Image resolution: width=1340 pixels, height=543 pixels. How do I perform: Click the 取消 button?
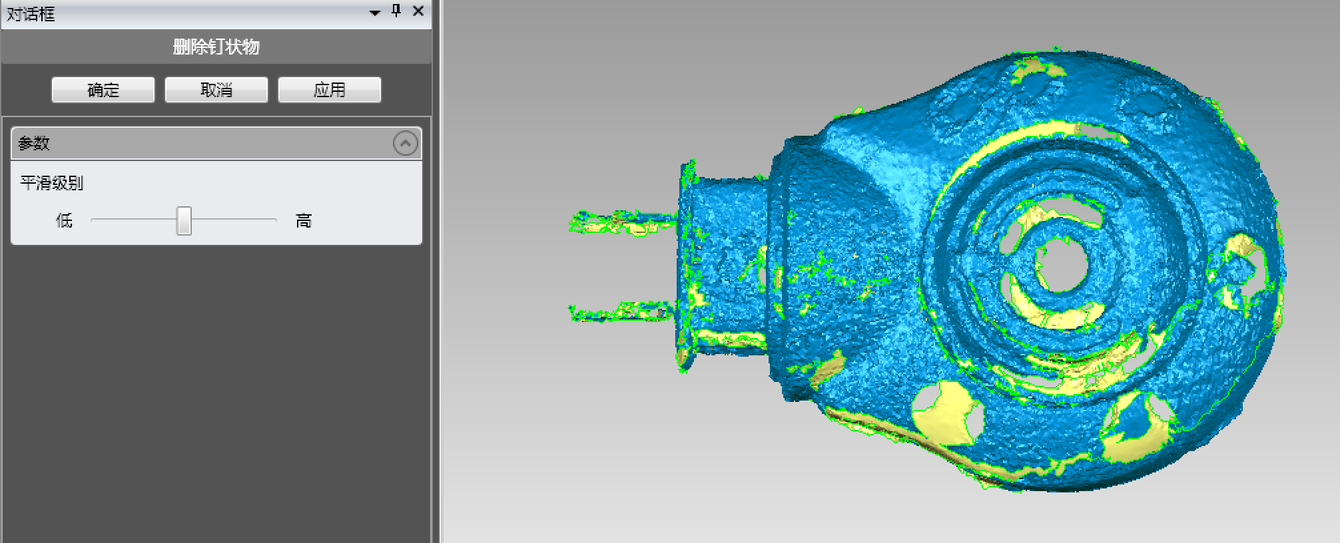point(216,90)
